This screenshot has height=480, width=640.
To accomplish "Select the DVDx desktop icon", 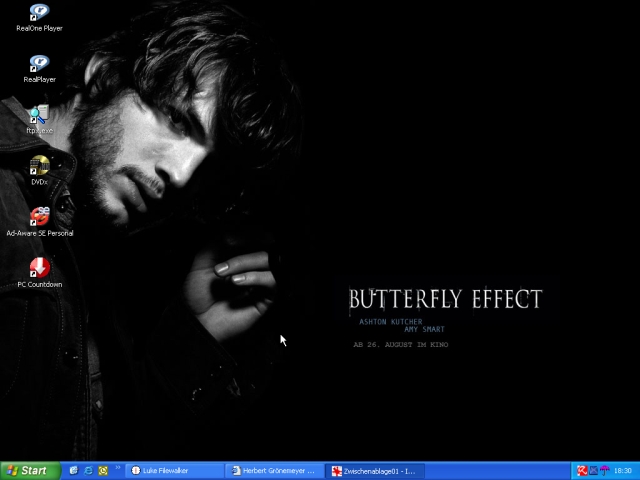I will (39, 167).
